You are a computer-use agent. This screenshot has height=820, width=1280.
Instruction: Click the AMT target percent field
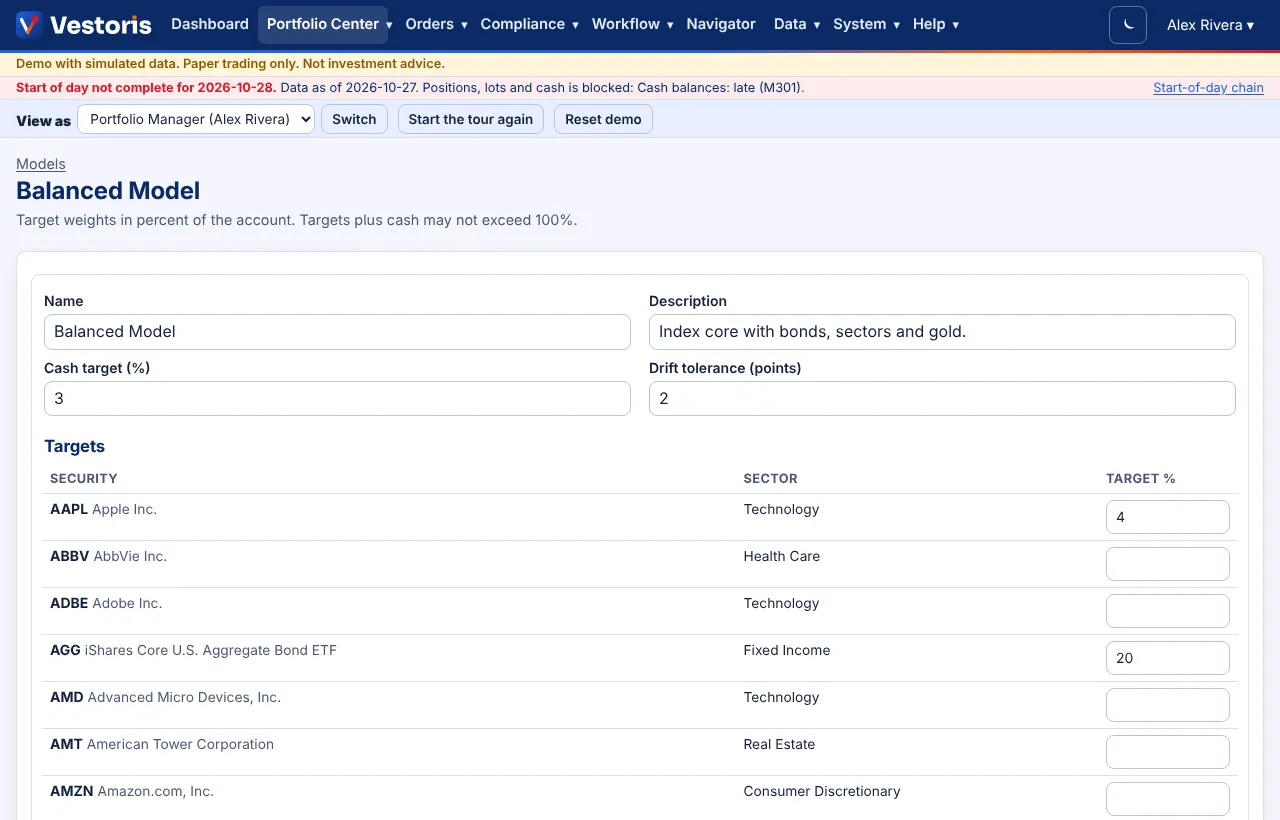pyautogui.click(x=1167, y=752)
